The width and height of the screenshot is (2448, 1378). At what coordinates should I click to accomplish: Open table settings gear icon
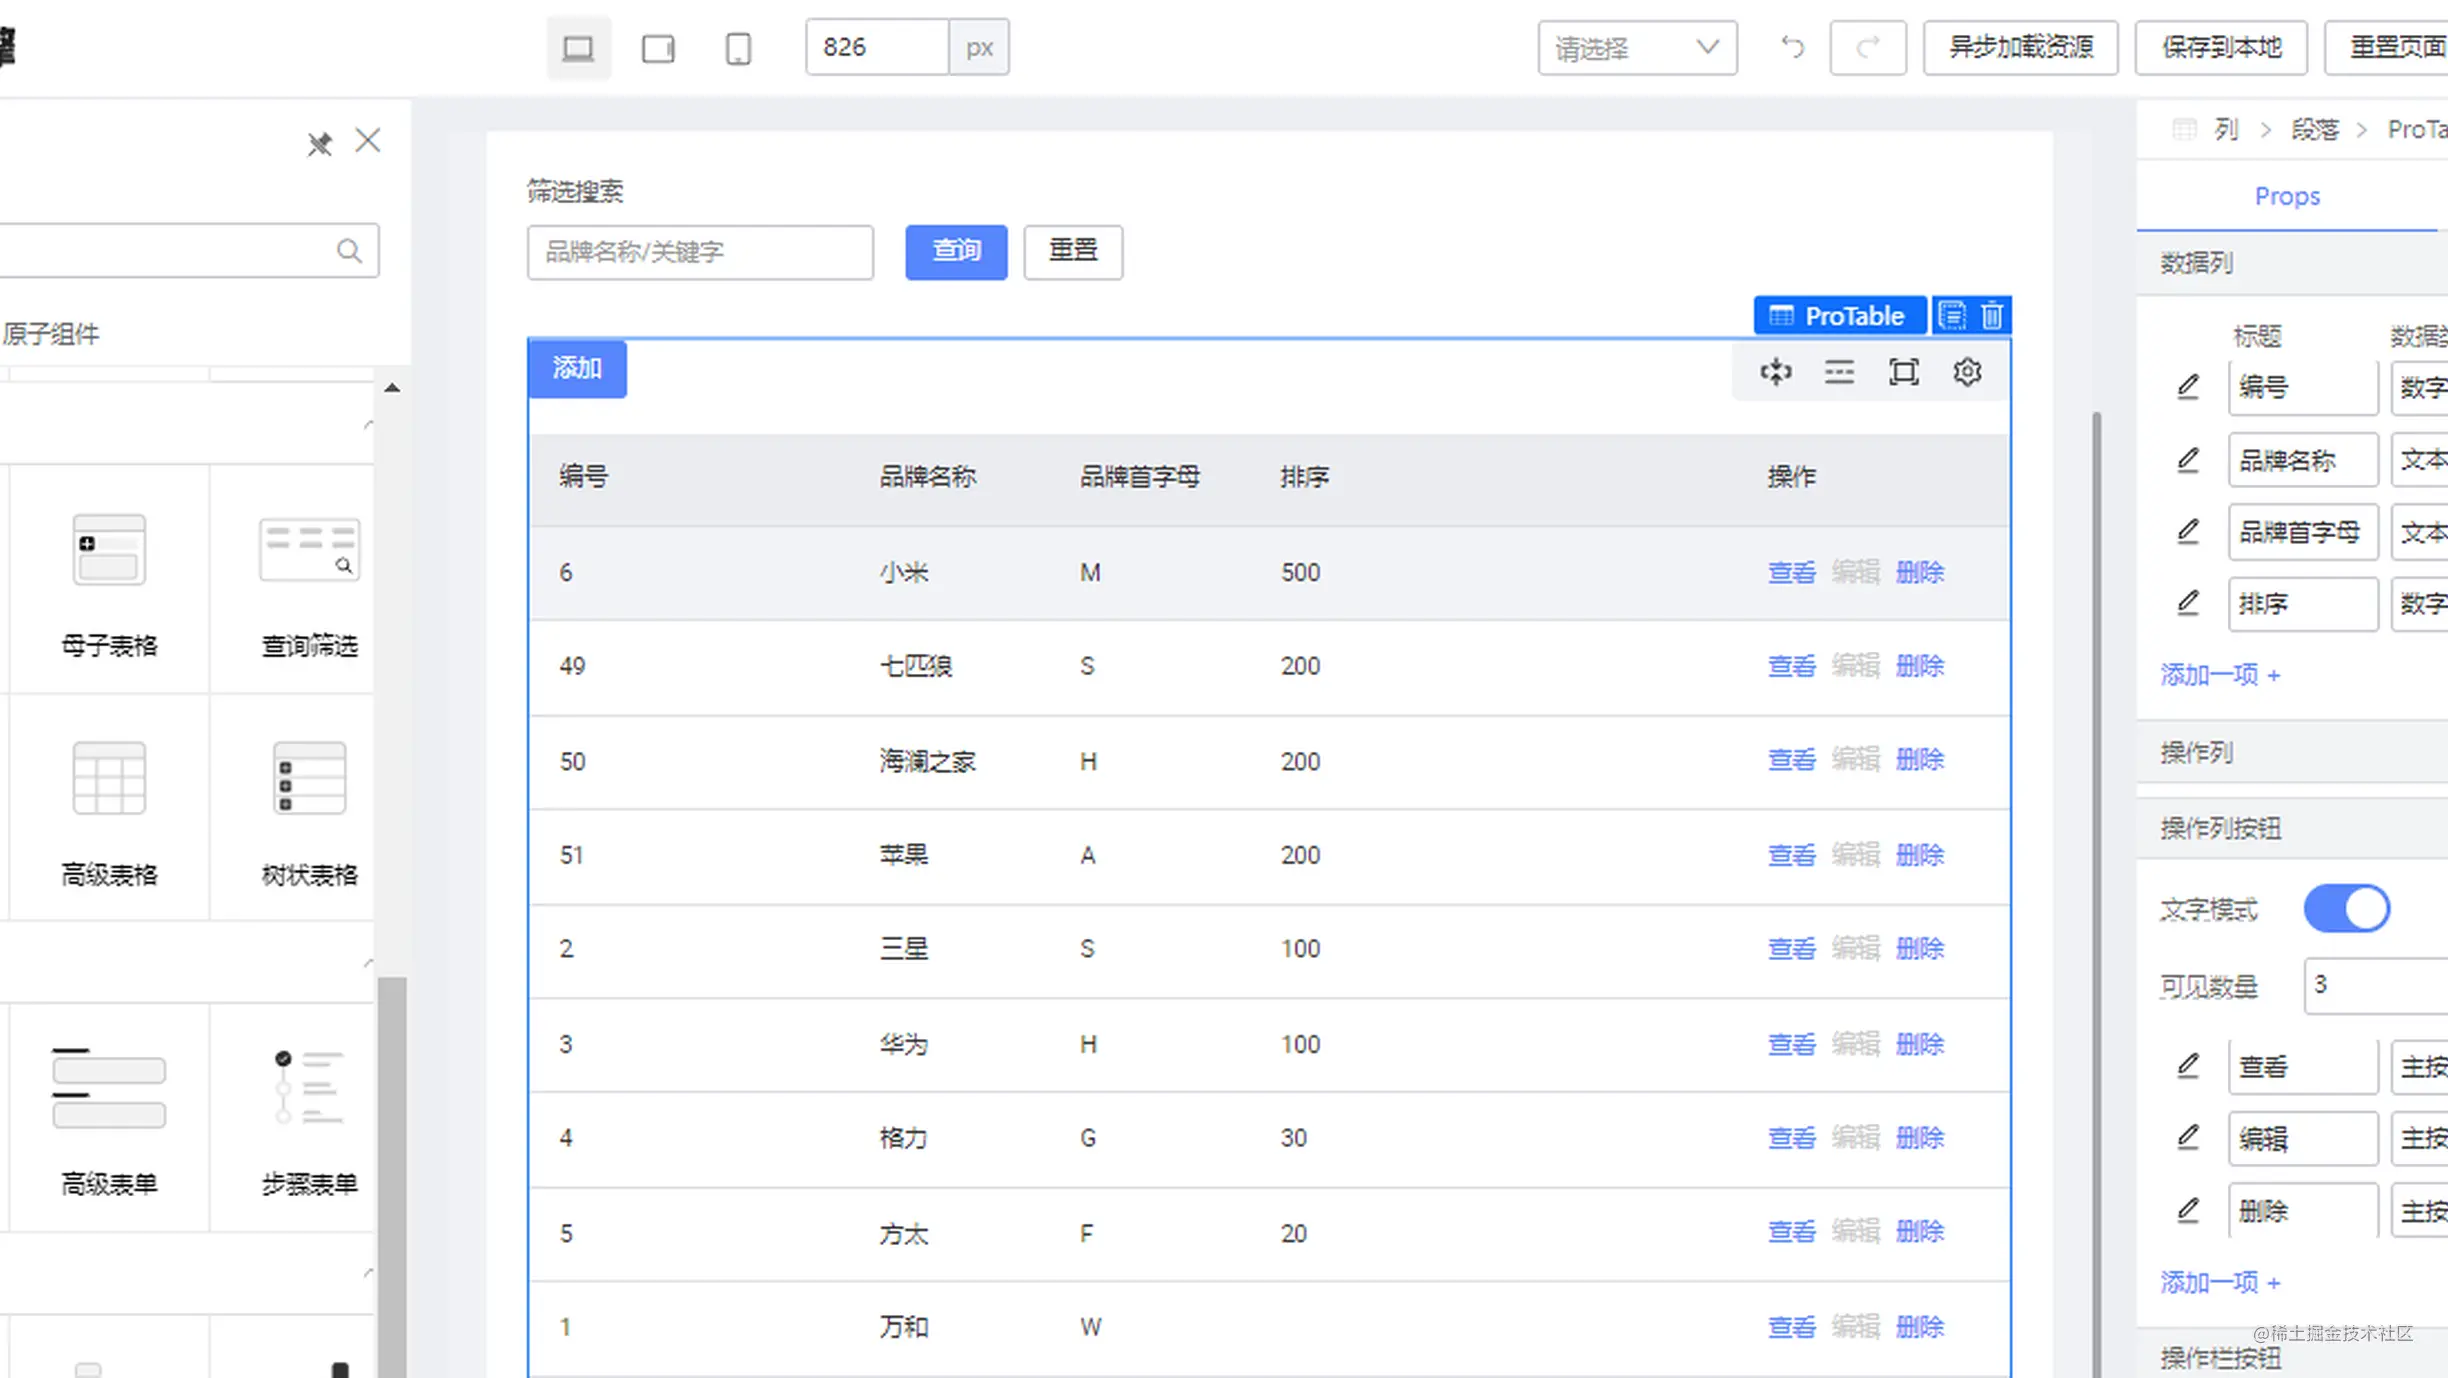1967,372
